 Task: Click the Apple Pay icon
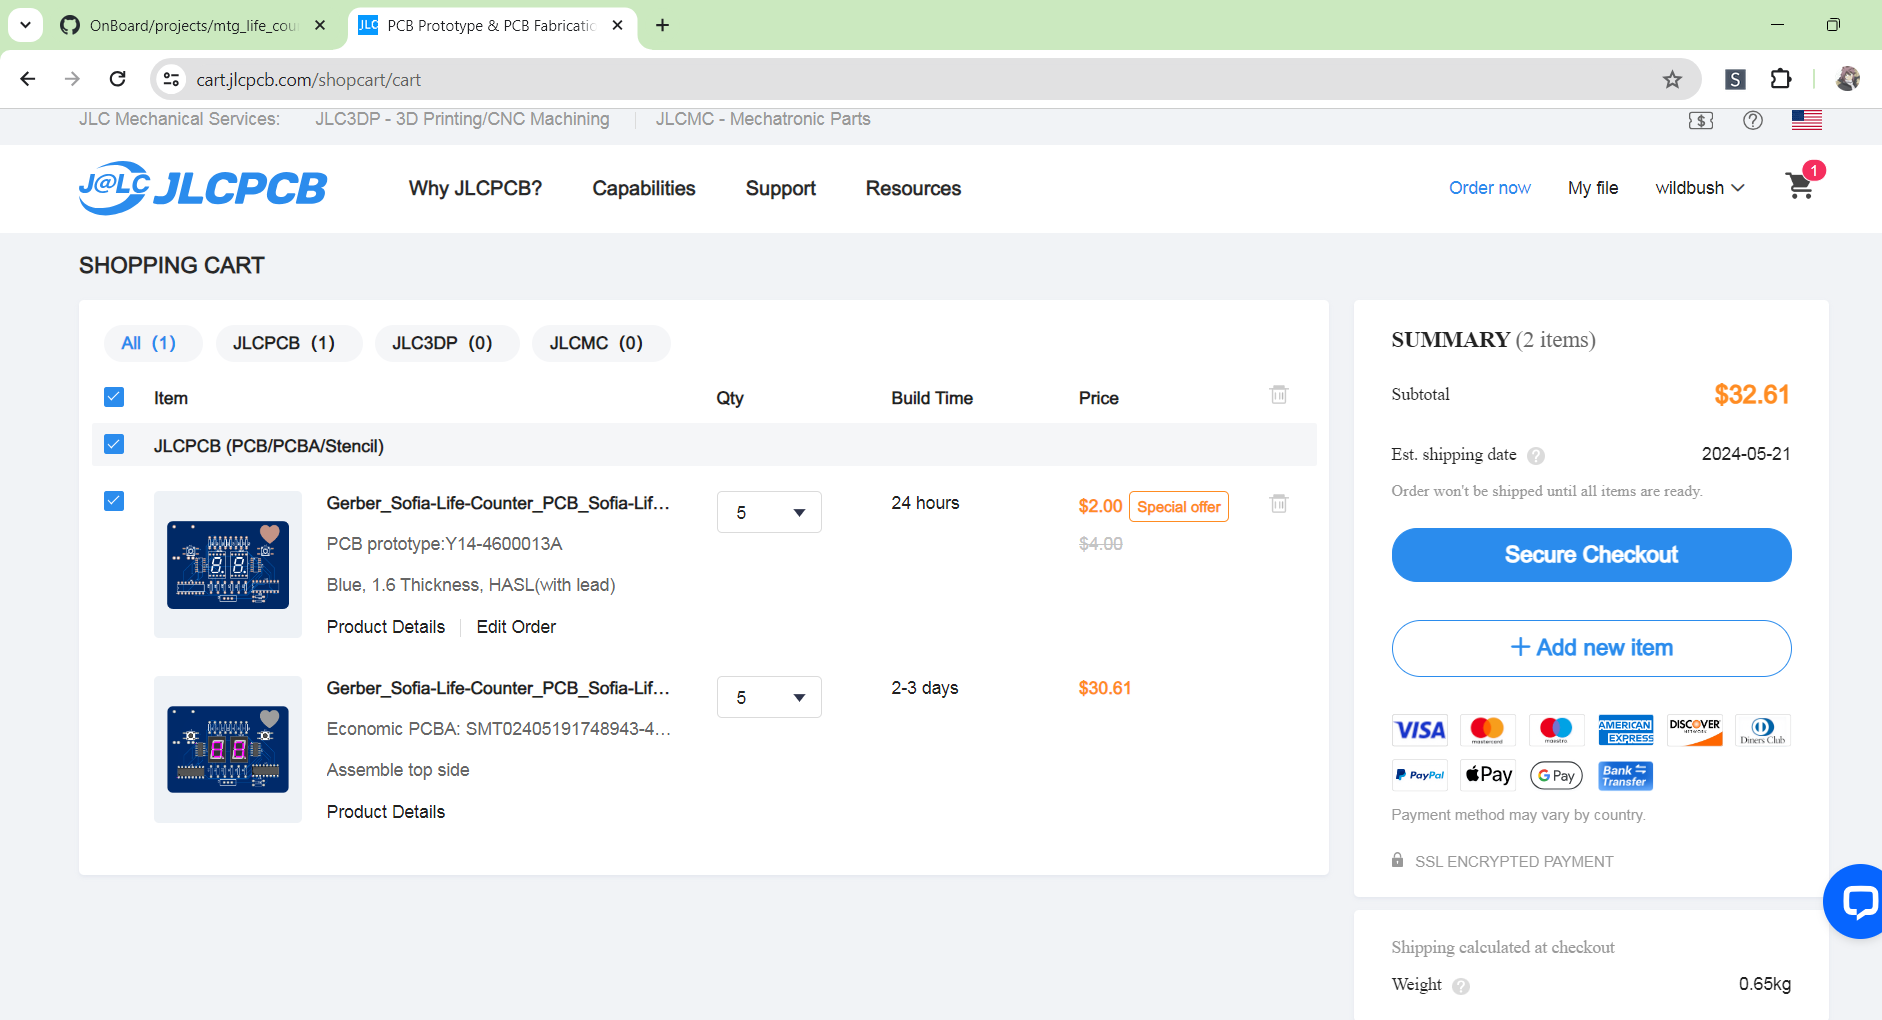point(1488,775)
